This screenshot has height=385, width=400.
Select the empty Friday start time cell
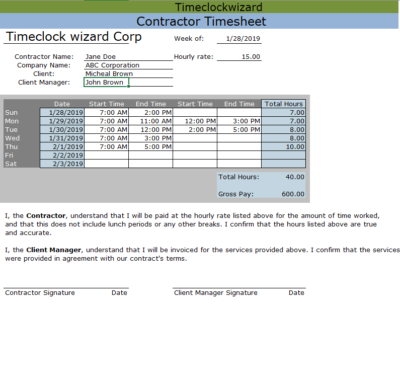pos(107,155)
